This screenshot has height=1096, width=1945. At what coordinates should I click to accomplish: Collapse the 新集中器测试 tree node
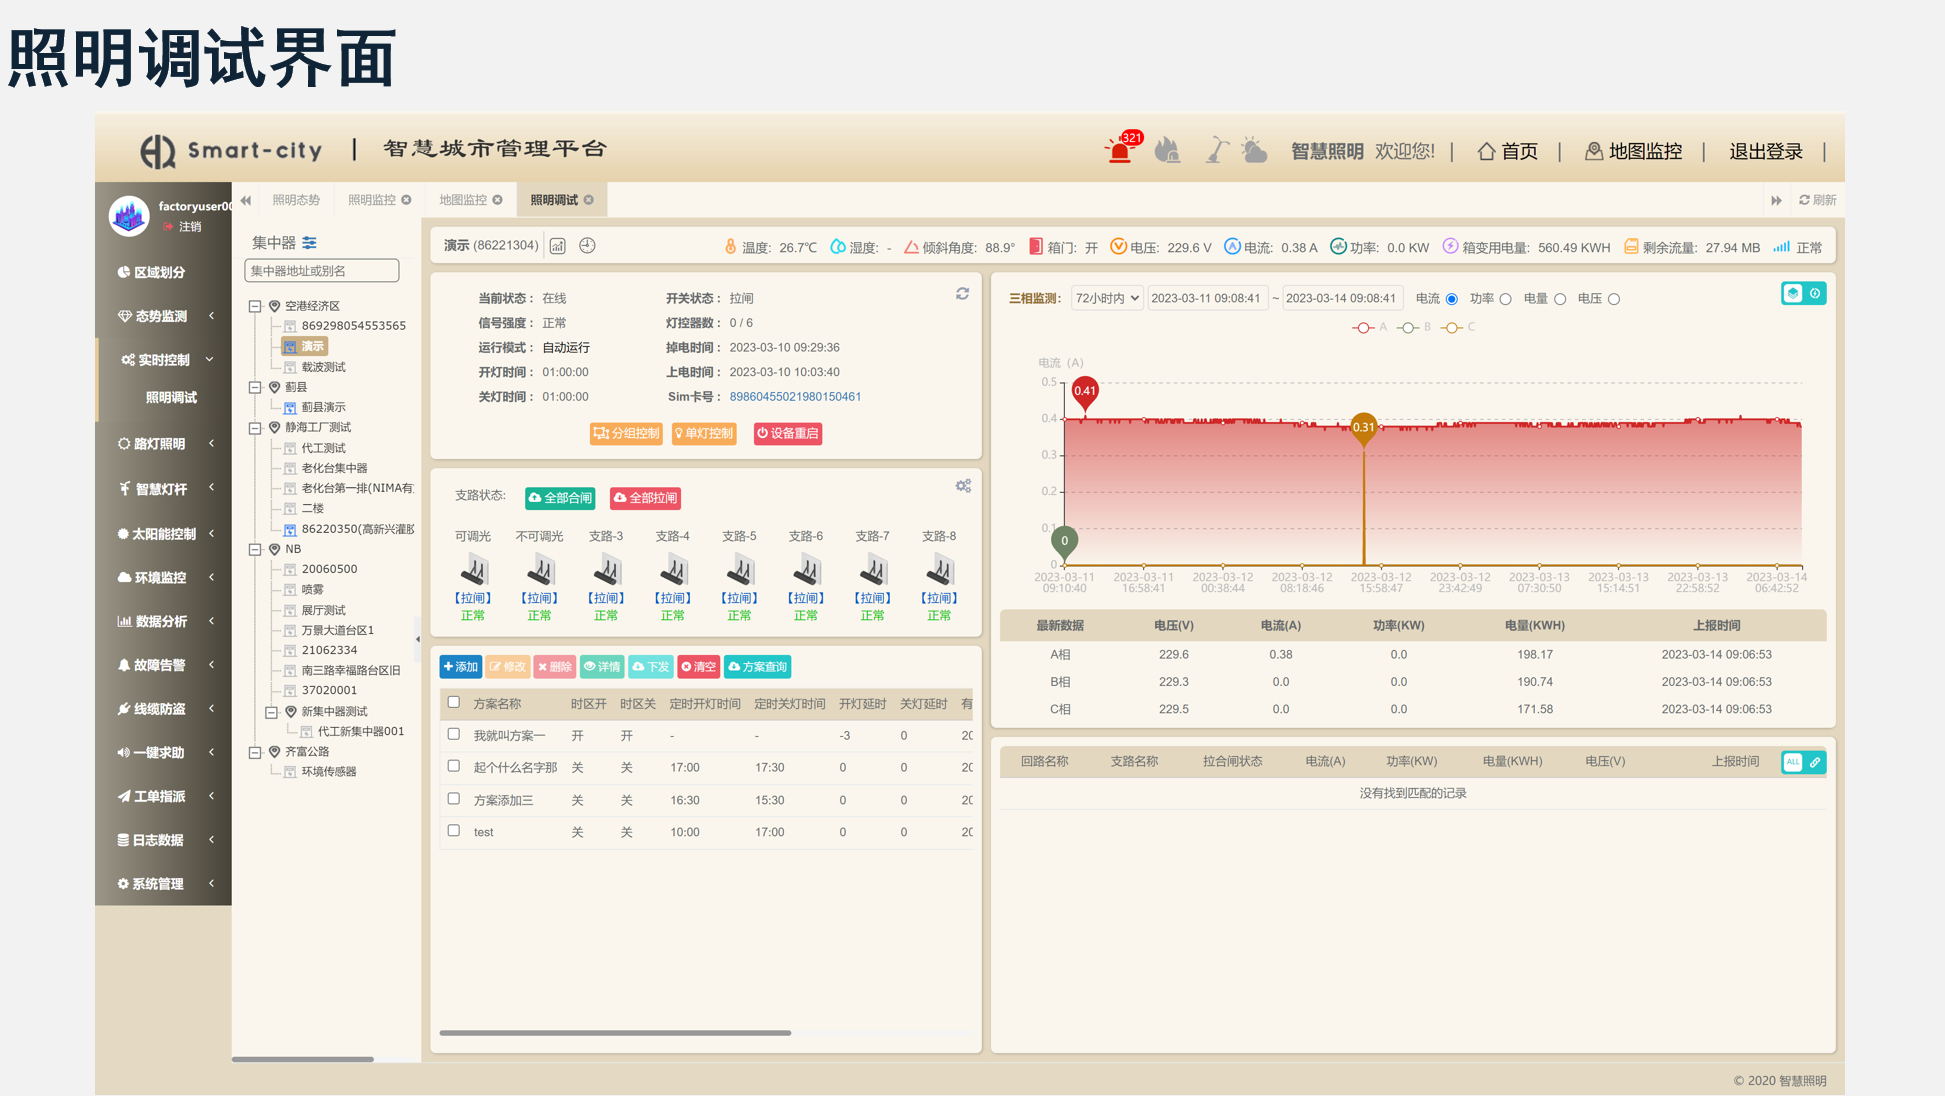[271, 712]
